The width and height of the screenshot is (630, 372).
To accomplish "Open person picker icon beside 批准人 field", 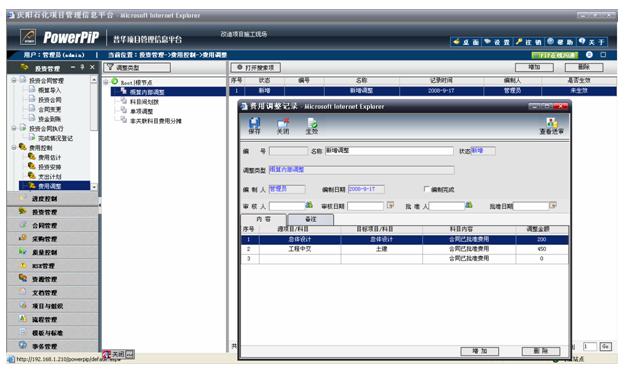I will [468, 205].
